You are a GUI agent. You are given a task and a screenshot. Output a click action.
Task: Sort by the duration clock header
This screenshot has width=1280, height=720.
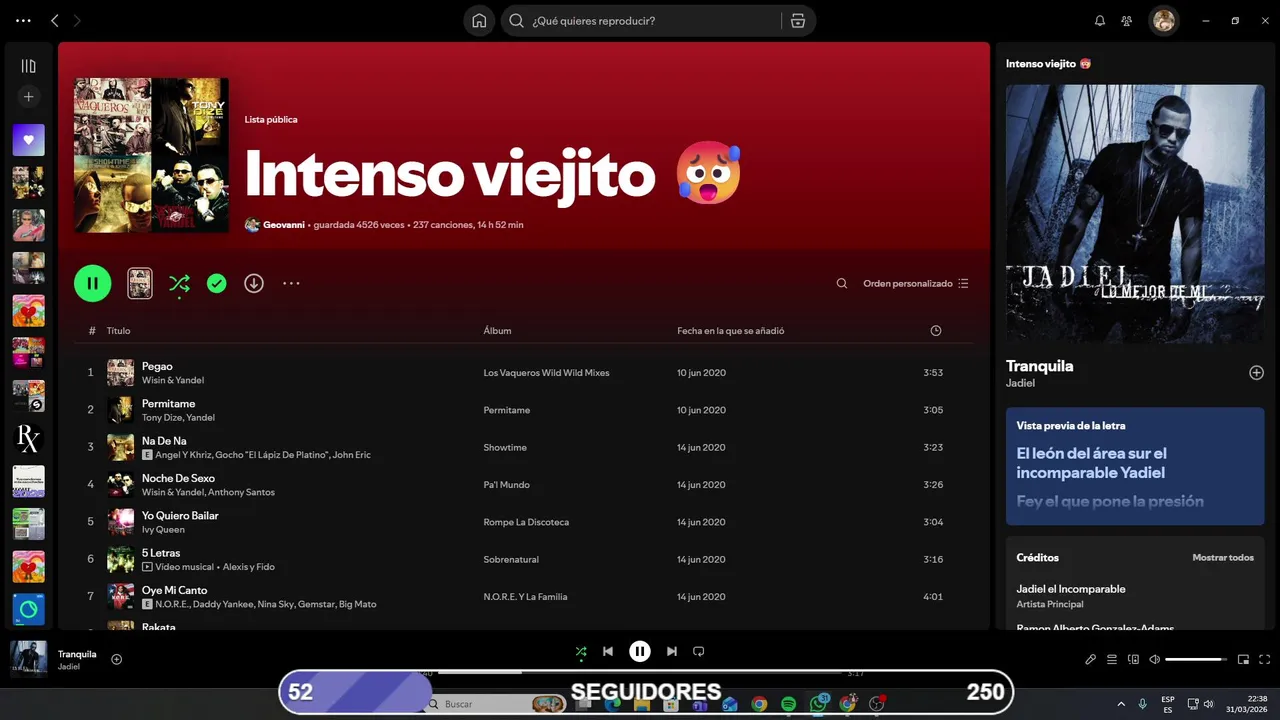936,331
